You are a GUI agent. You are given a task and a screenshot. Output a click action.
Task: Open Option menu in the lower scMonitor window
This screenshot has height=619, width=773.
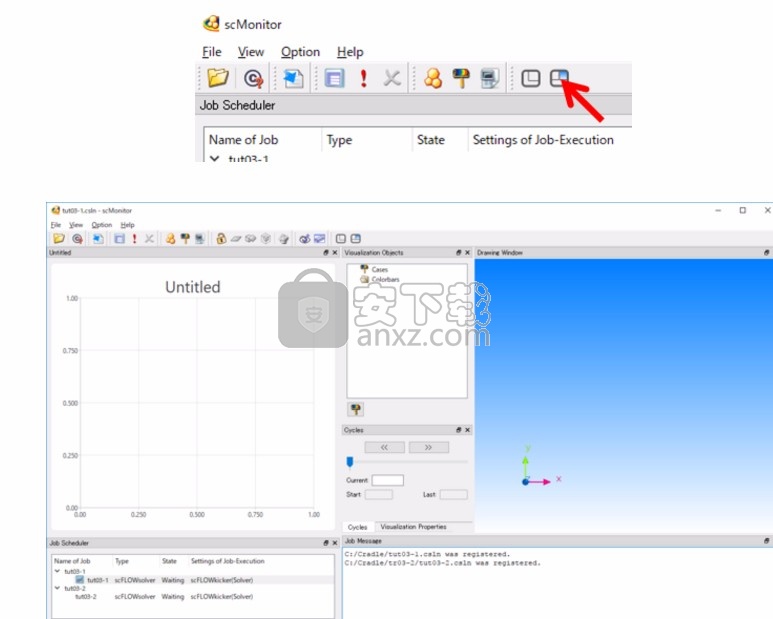click(x=102, y=225)
